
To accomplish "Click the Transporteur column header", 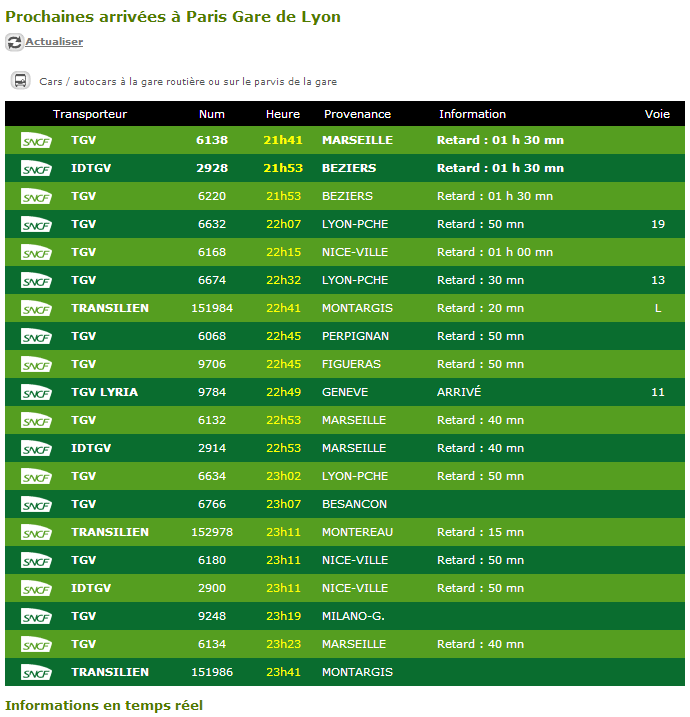I will 90,114.
